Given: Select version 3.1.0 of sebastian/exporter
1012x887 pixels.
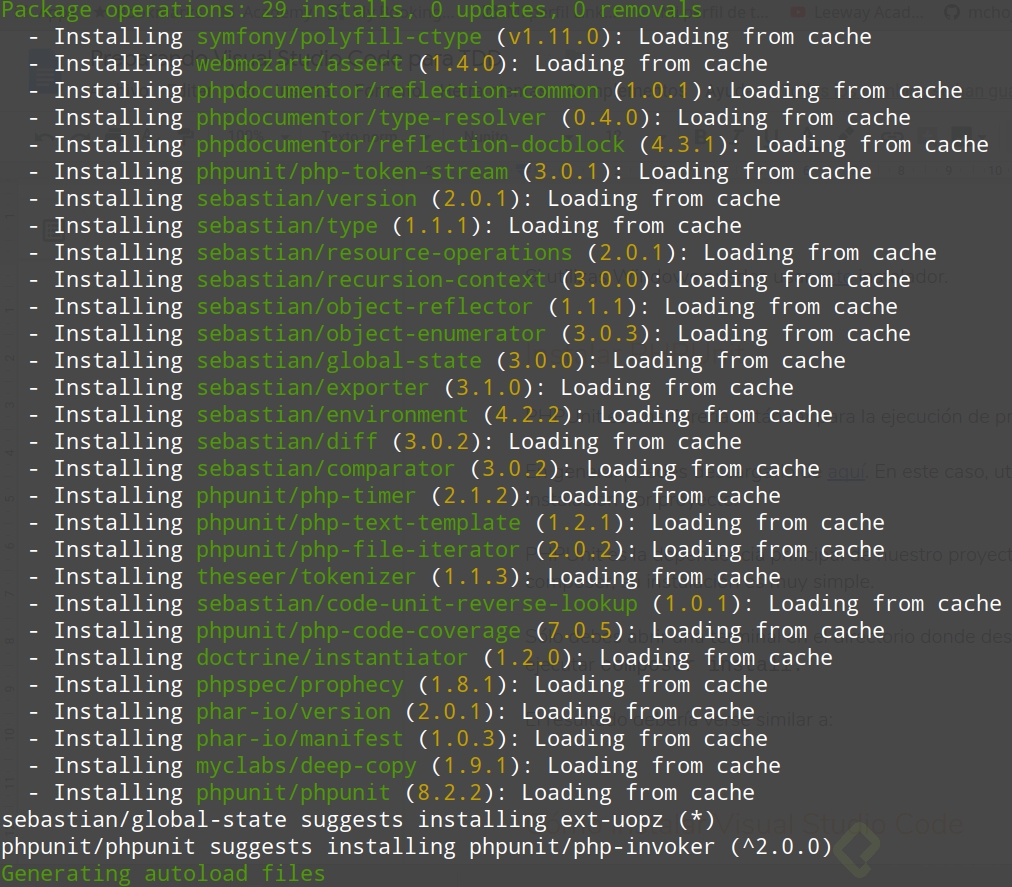Looking at the screenshot, I should coord(489,388).
